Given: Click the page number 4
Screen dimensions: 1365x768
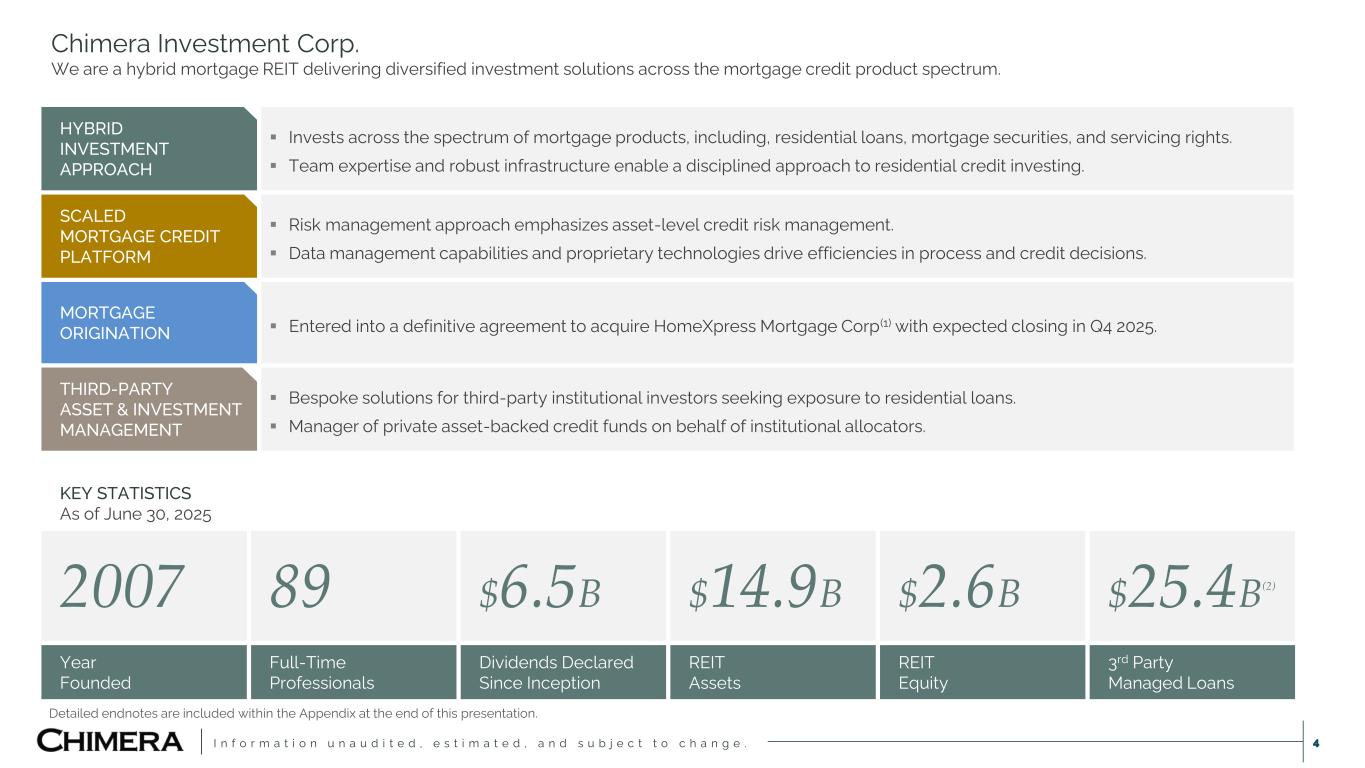Looking at the screenshot, I should [1316, 743].
